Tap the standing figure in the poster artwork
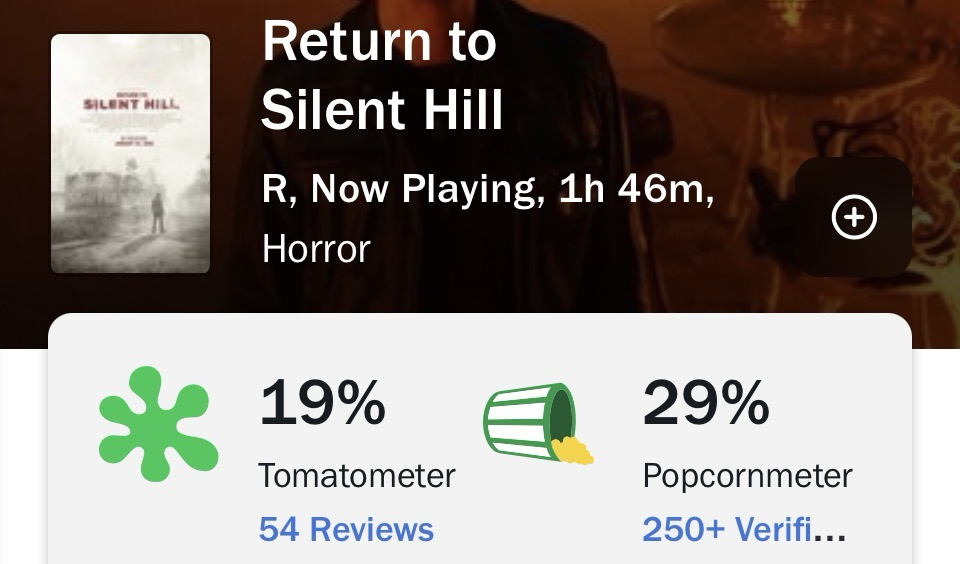 pyautogui.click(x=158, y=211)
